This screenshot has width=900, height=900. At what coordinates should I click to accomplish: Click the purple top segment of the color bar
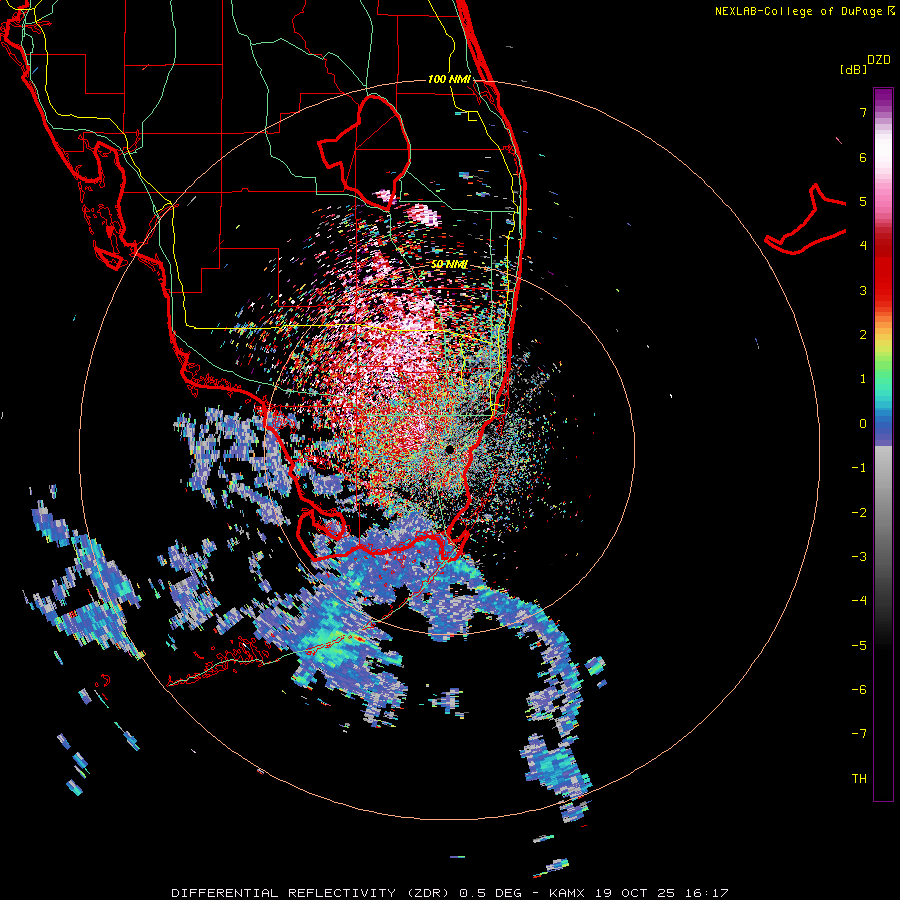(883, 99)
